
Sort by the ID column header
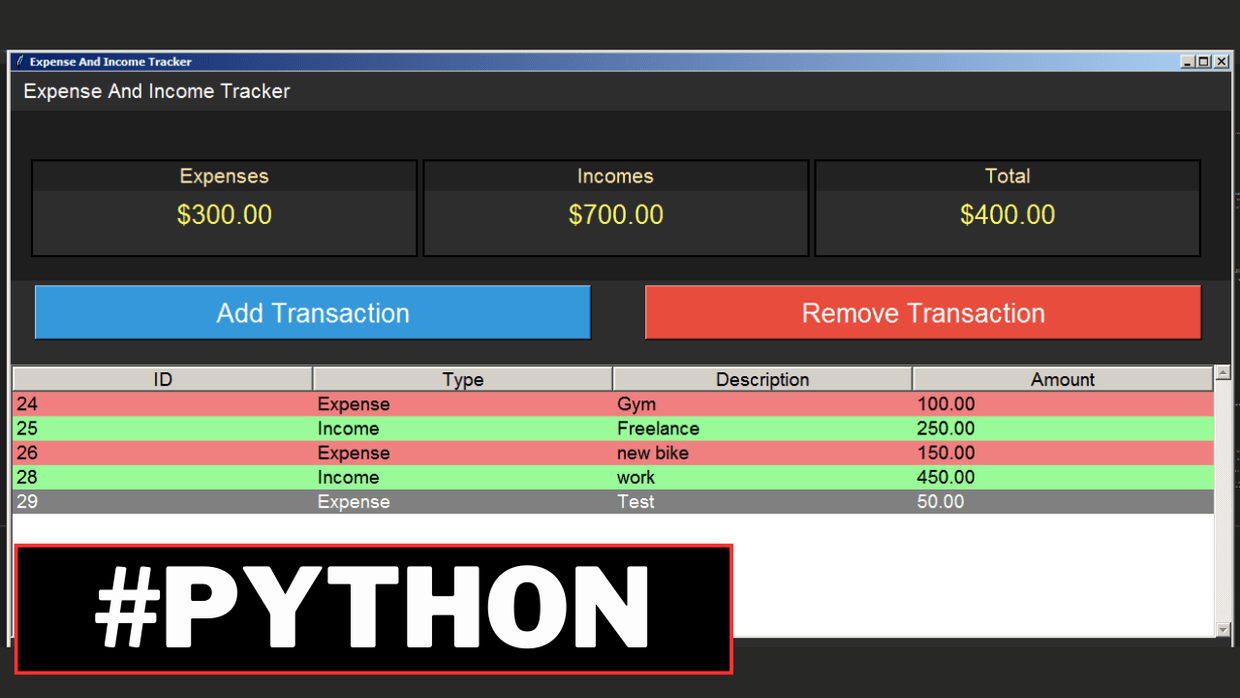[162, 378]
